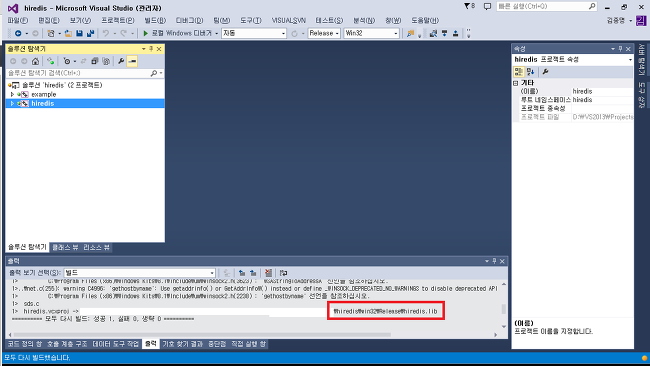This screenshot has height=366, width=650.
Task: Click the New Project toolbar icon
Action: (x=51, y=33)
